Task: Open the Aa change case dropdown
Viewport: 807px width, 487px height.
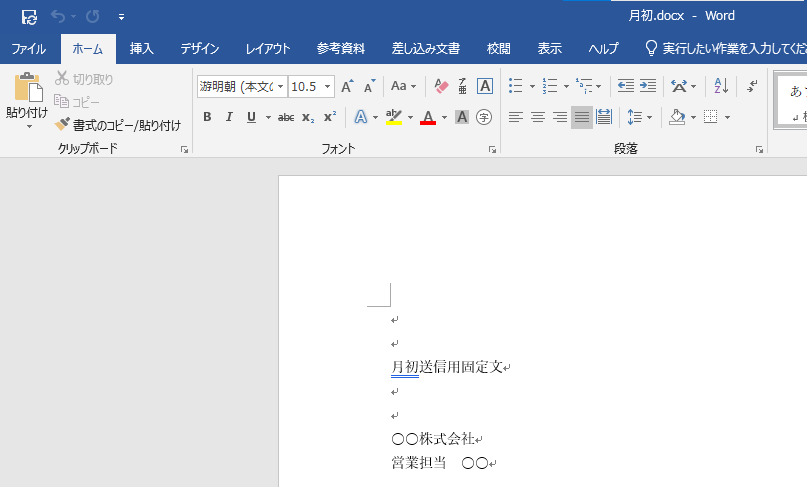Action: coord(404,86)
